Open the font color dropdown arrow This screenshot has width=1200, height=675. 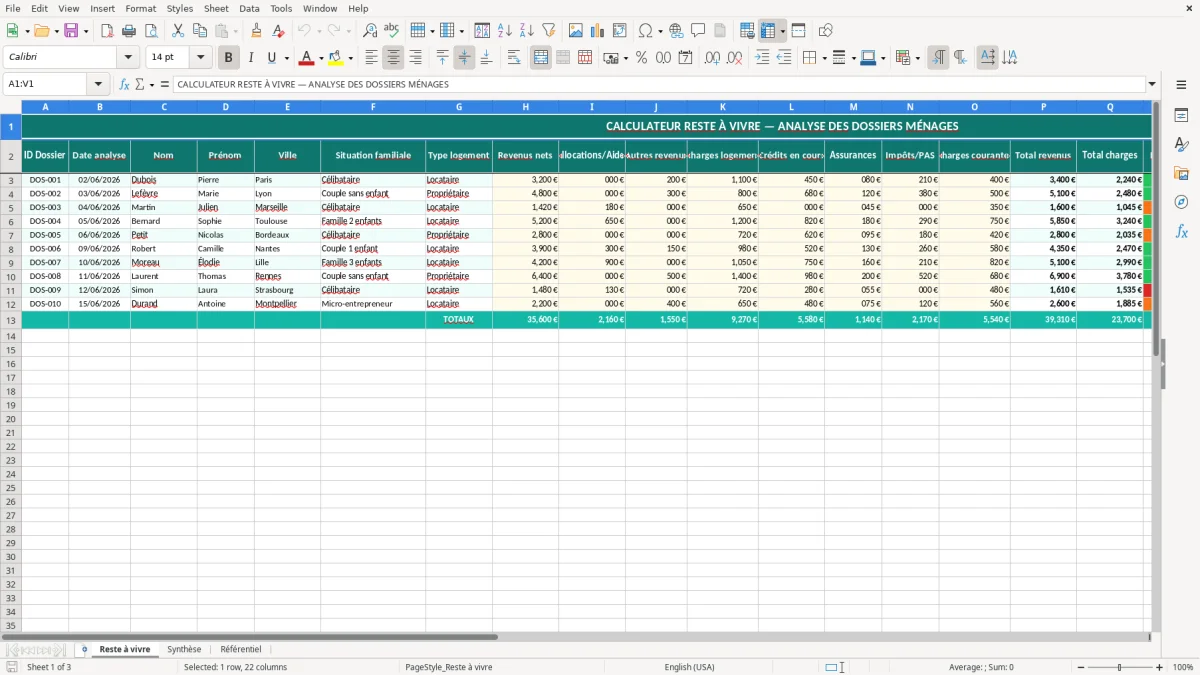[320, 58]
